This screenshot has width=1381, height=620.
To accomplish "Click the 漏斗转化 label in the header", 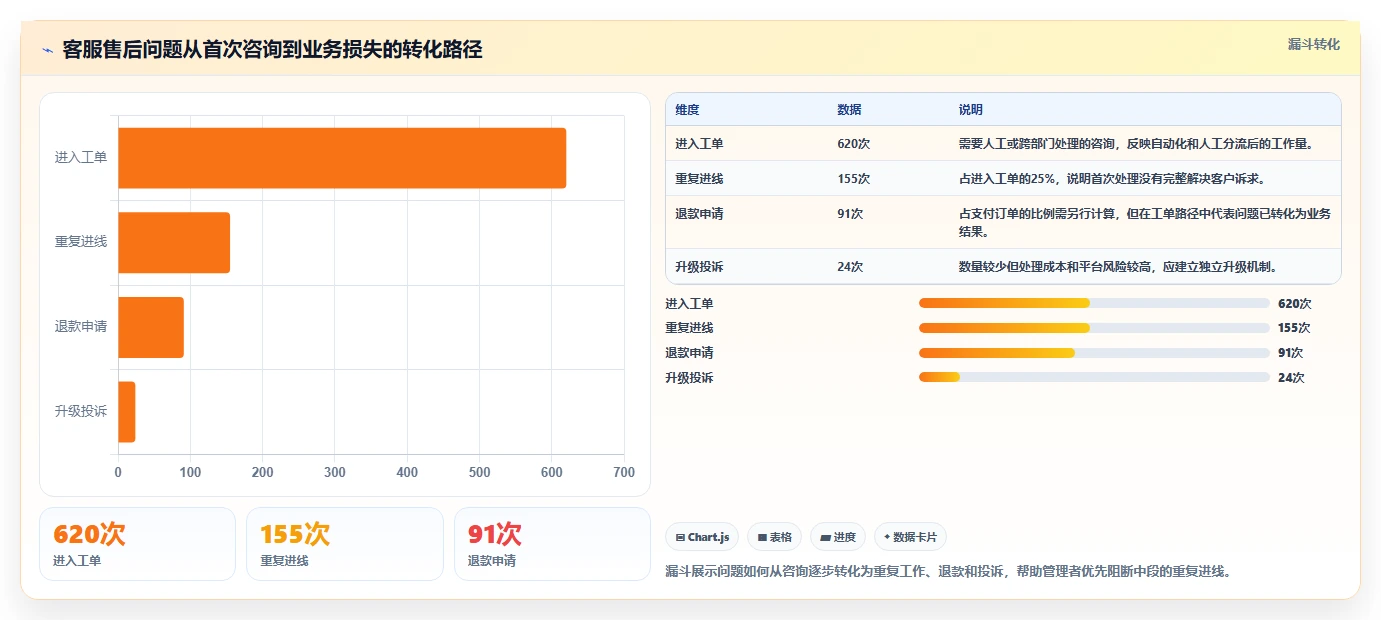I will point(1313,45).
